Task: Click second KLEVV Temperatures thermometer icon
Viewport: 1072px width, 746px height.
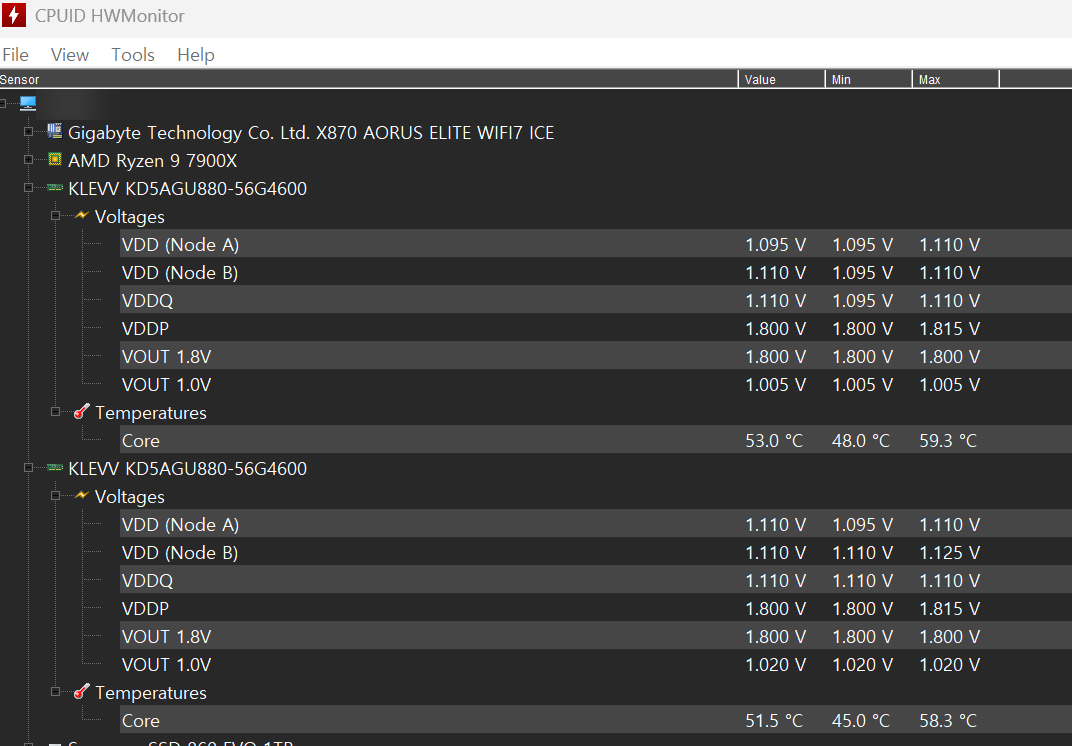Action: point(81,691)
